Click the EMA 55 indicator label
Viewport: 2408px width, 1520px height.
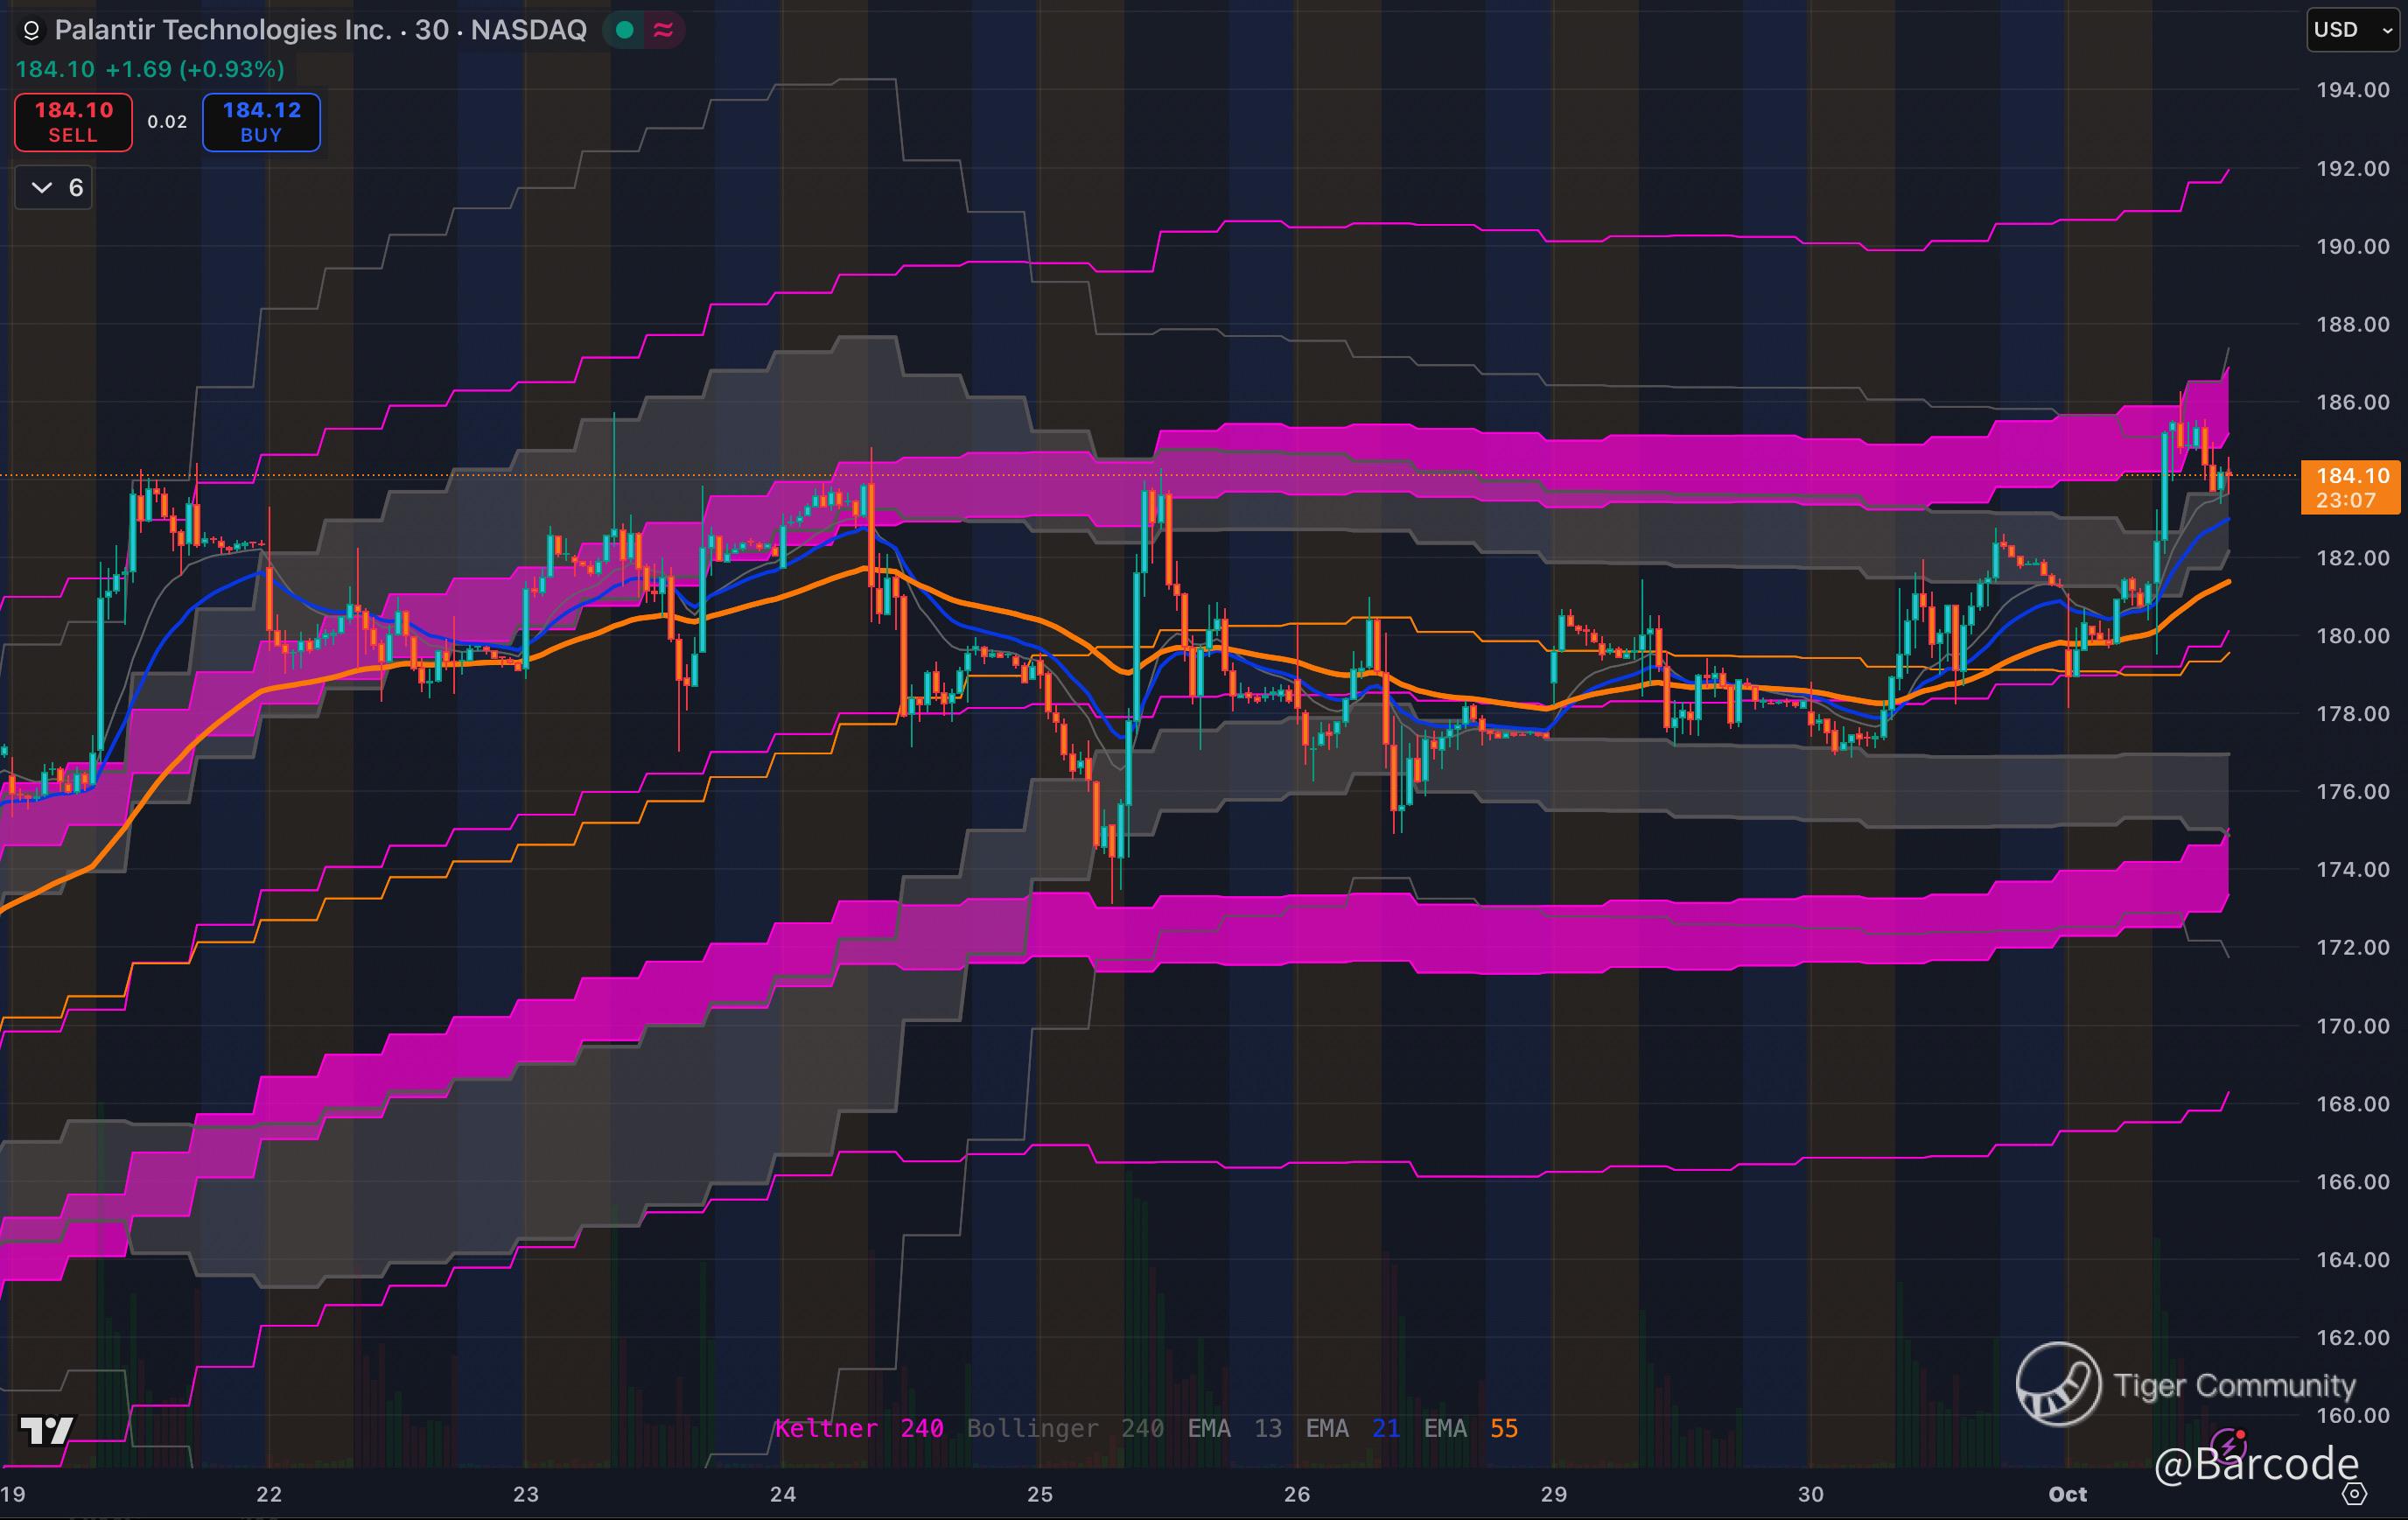coord(1470,1428)
